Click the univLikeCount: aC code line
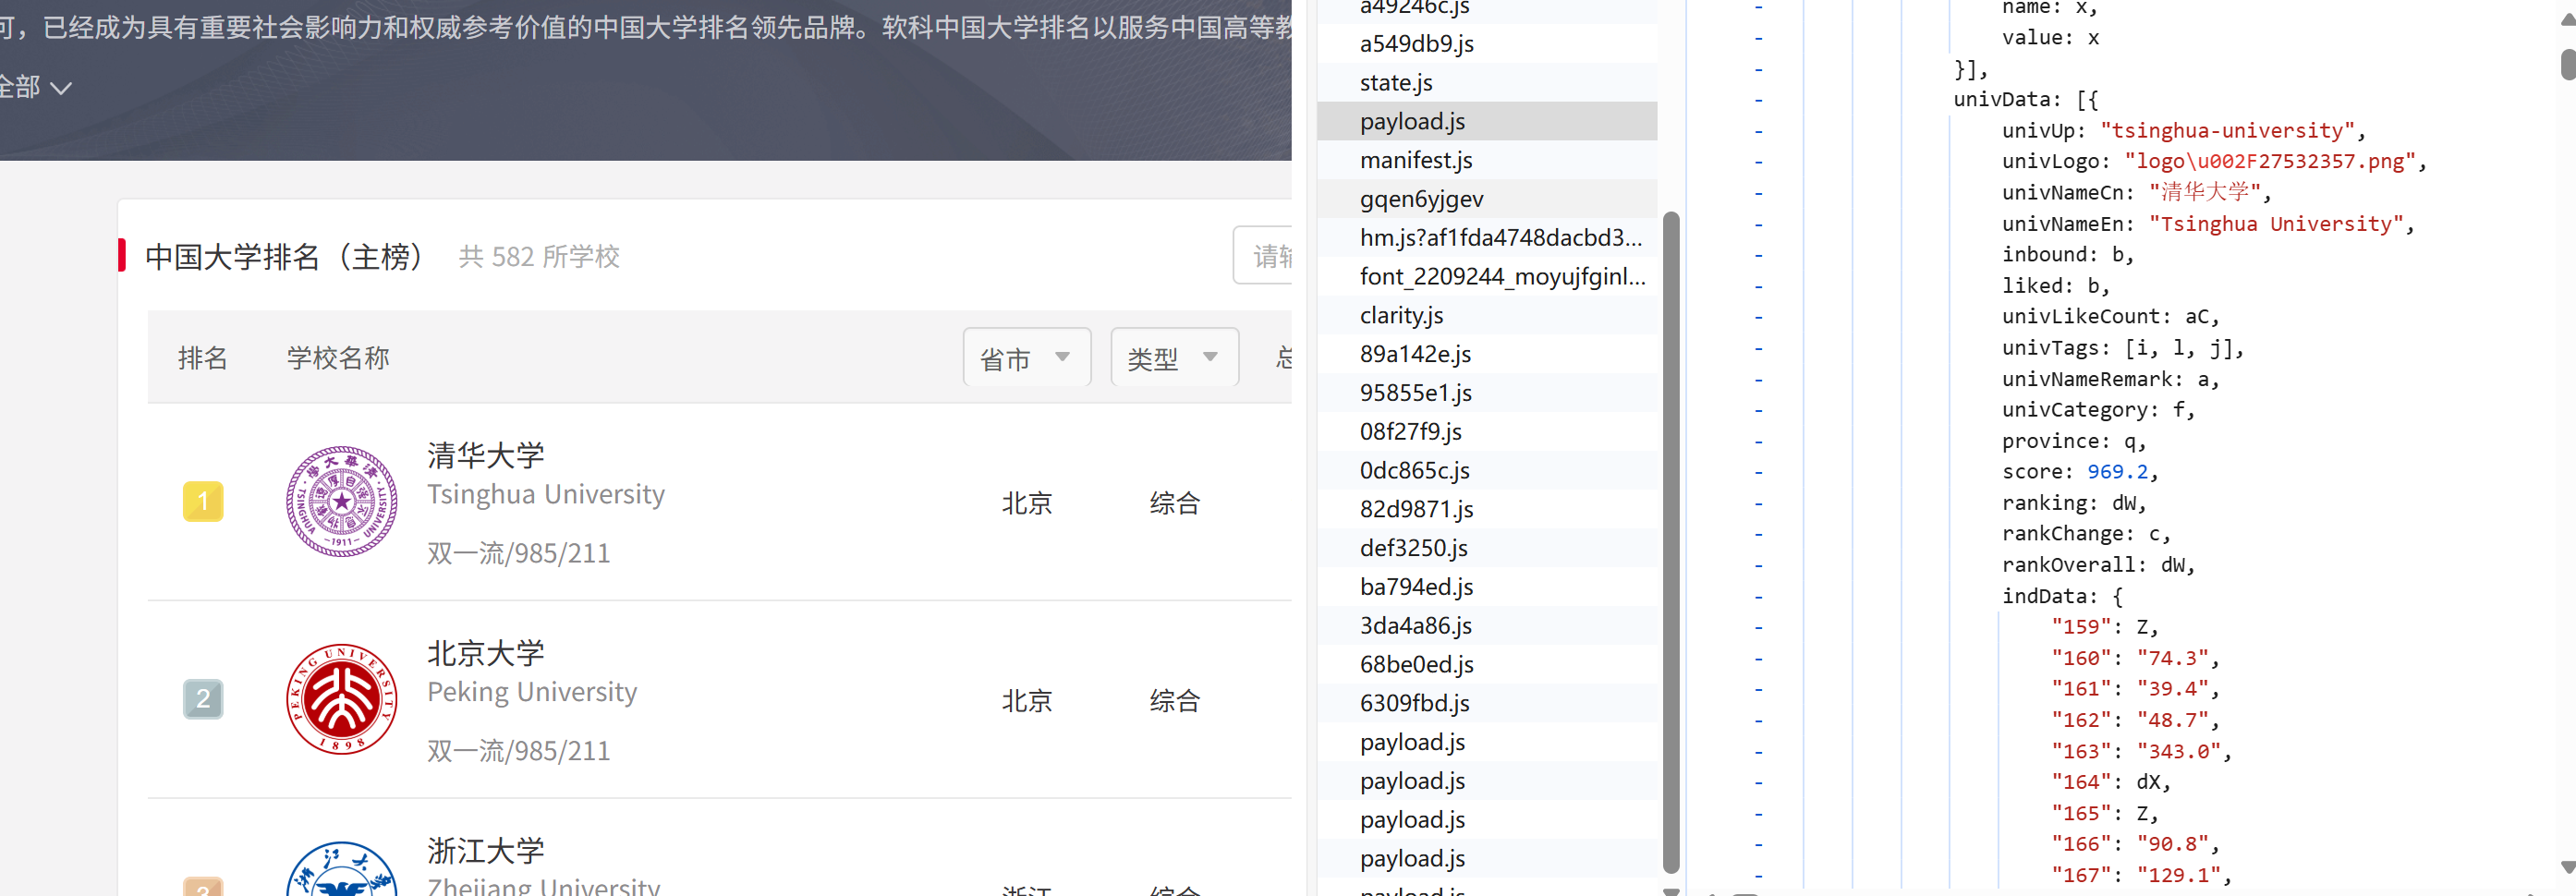Viewport: 2576px width, 896px height. pyautogui.click(x=2110, y=316)
